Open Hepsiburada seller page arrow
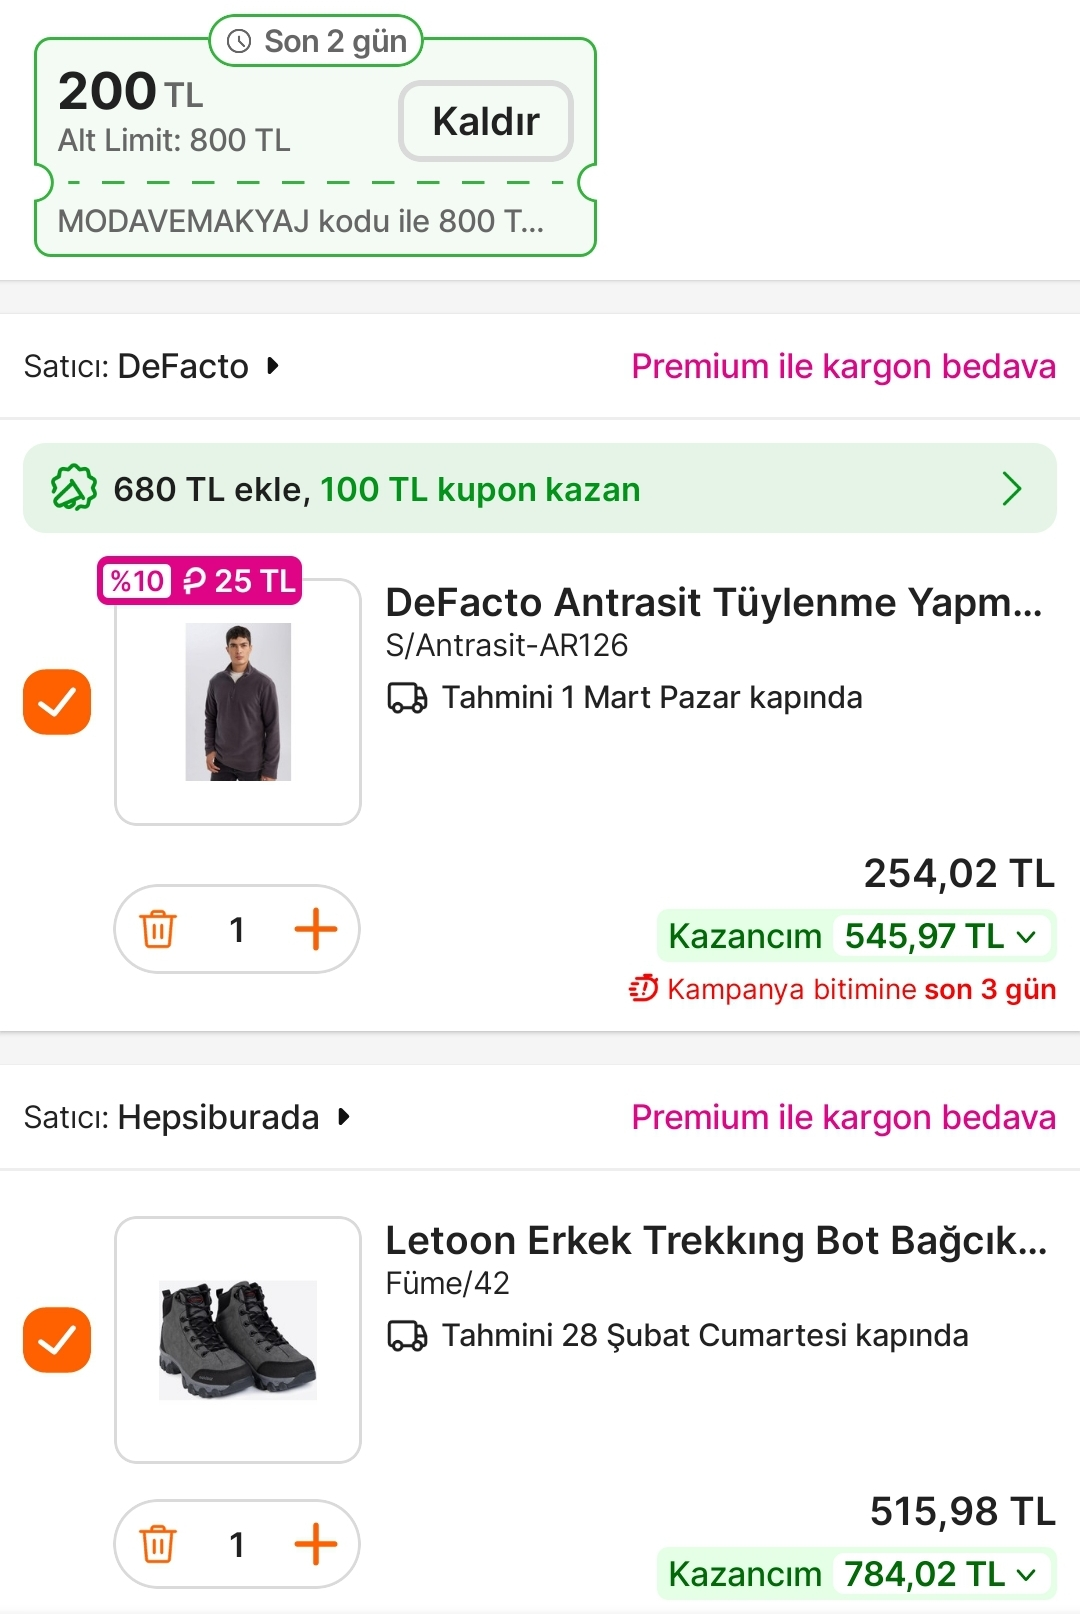 coord(344,1117)
